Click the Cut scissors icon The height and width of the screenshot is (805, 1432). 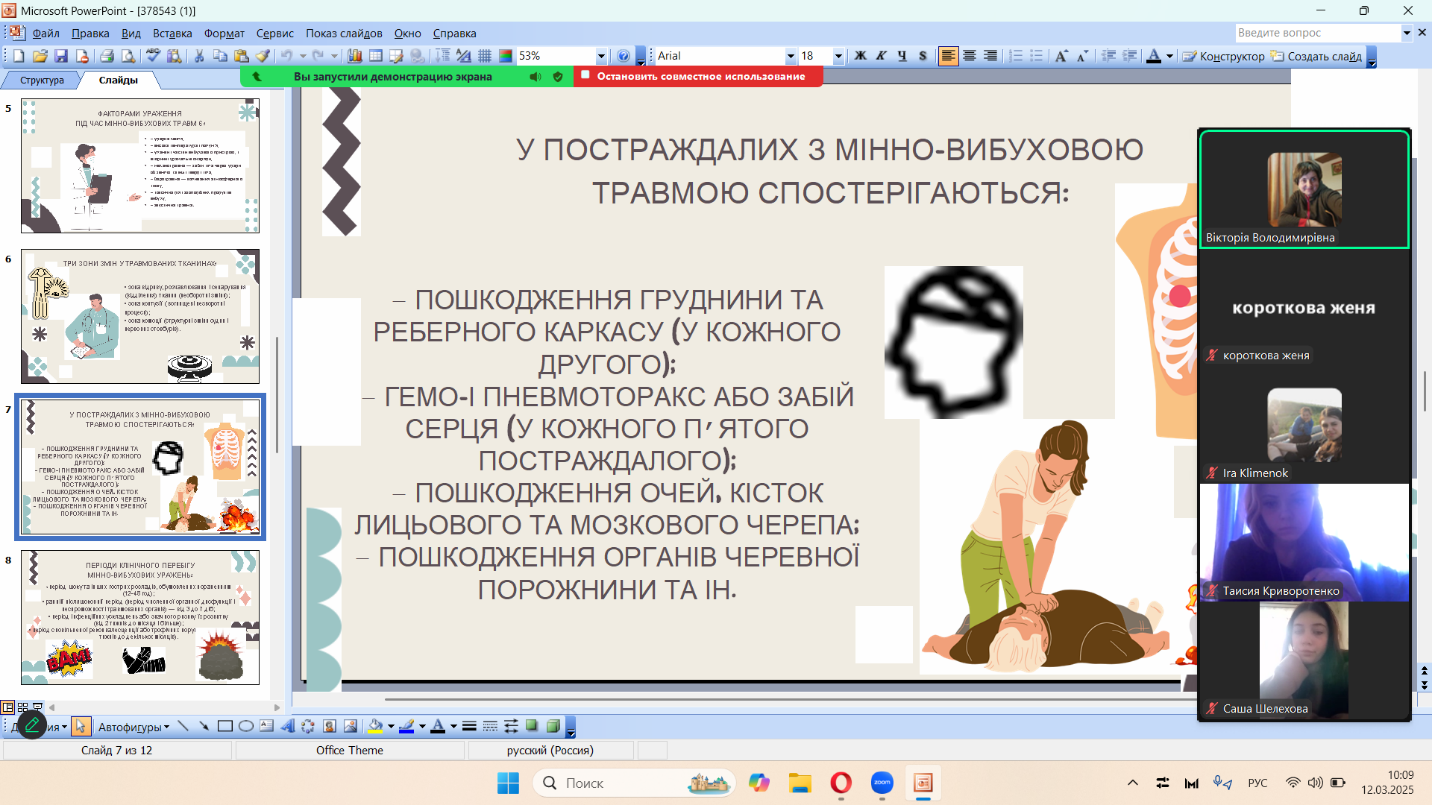tap(199, 56)
